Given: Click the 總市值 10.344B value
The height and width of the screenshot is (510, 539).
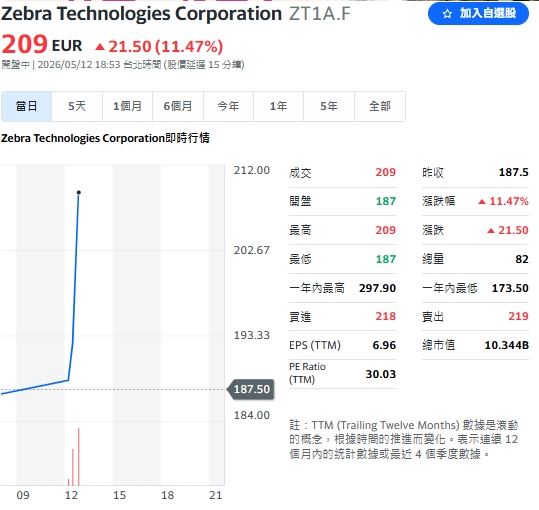Looking at the screenshot, I should point(506,345).
